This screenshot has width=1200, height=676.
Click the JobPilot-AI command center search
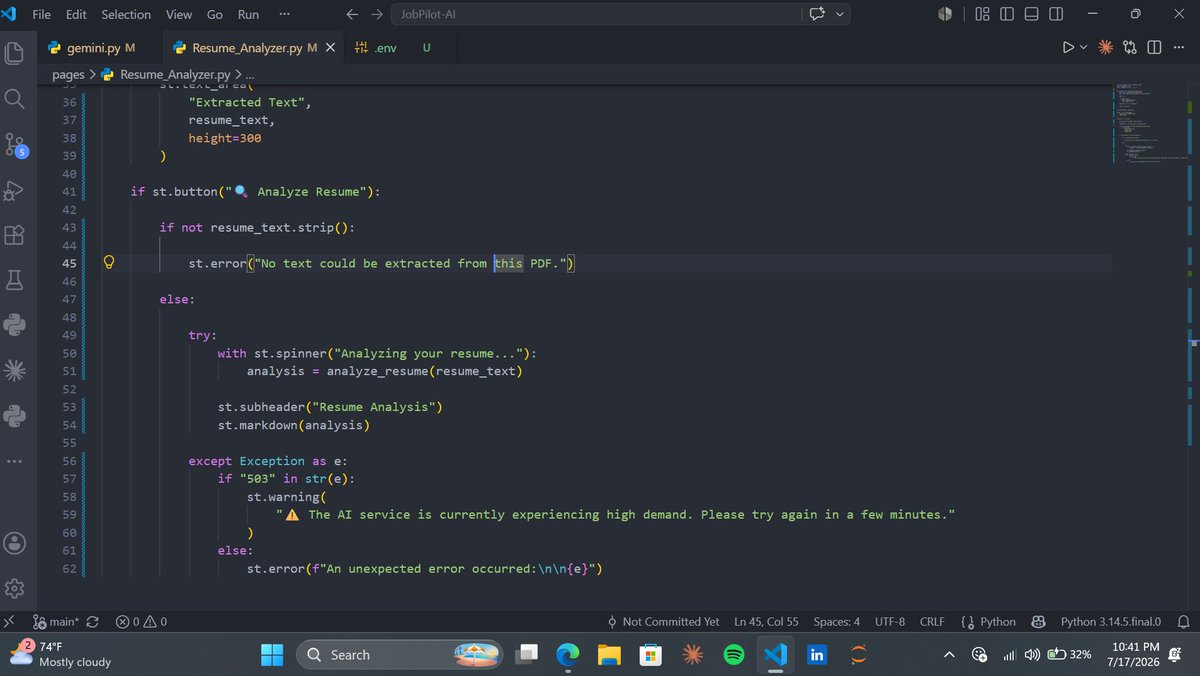[x=597, y=14]
